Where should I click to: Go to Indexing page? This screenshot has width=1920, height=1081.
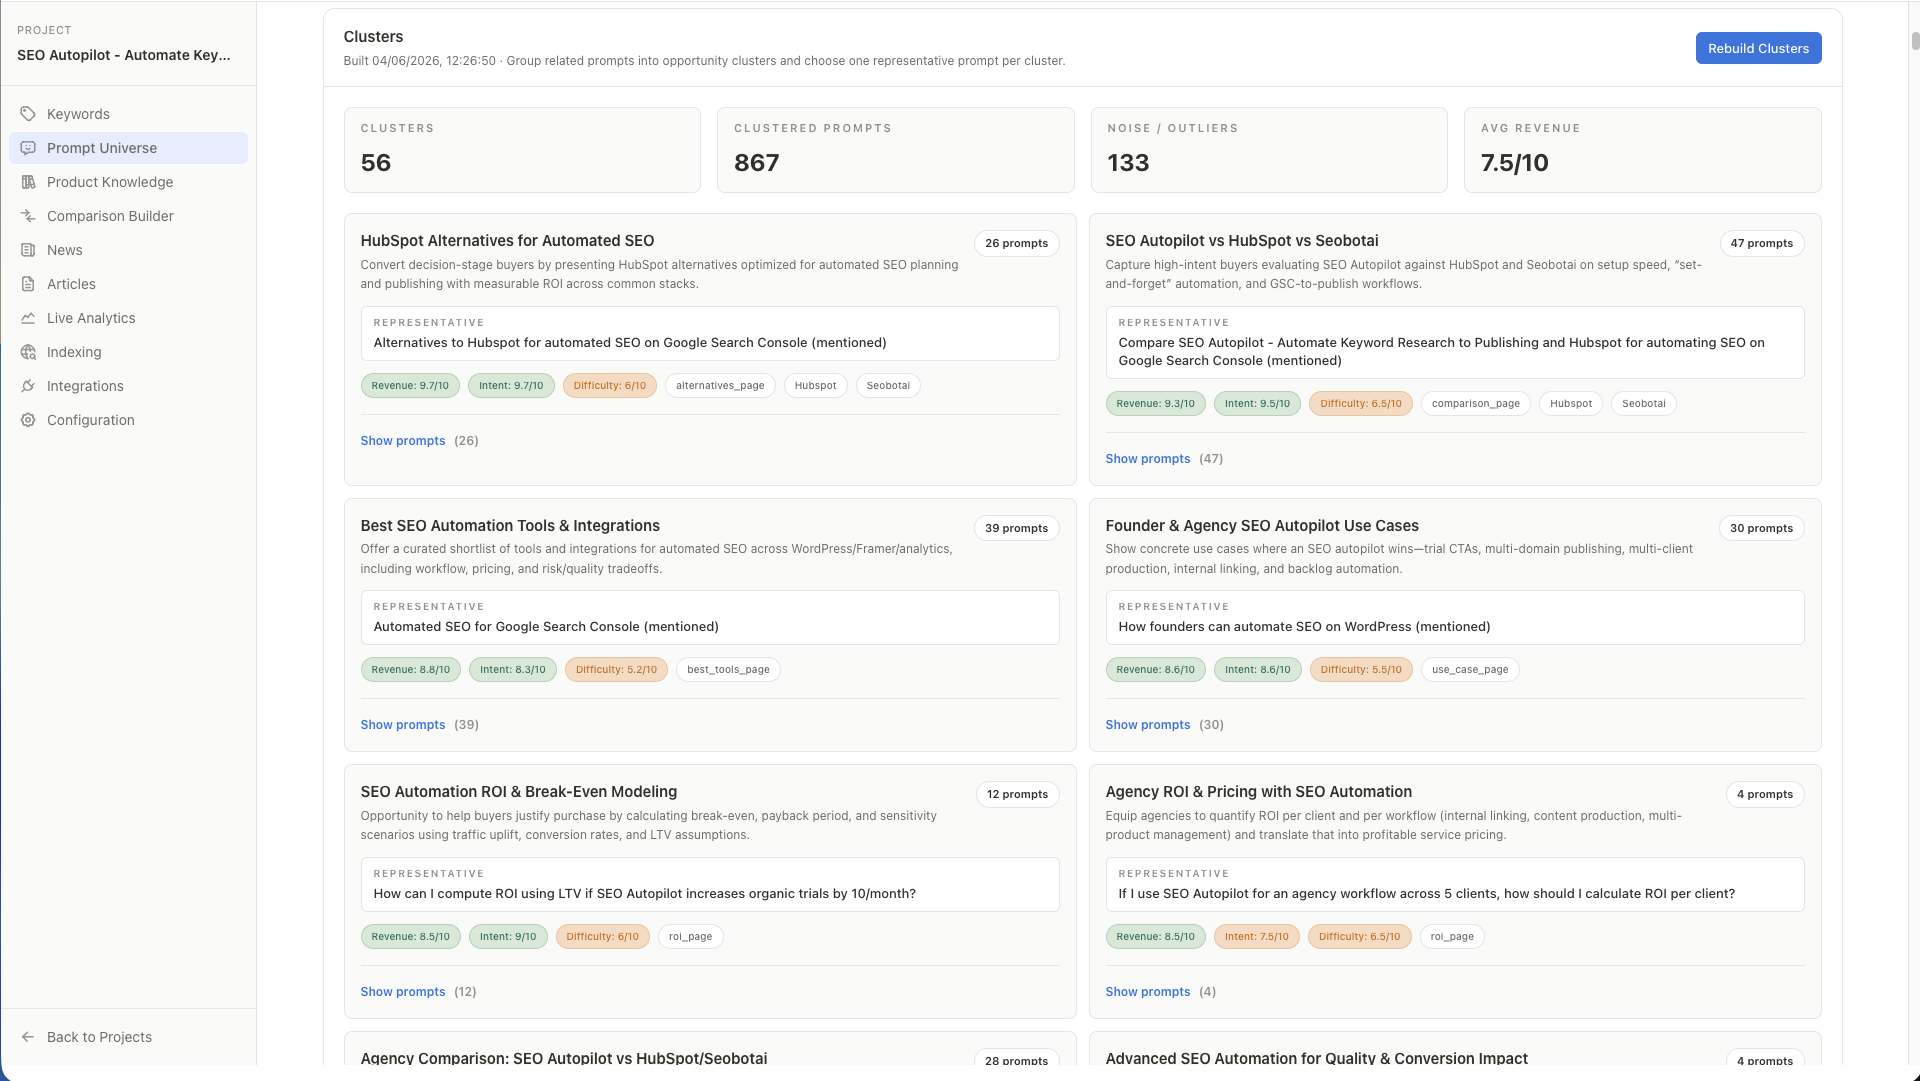[x=128, y=352]
